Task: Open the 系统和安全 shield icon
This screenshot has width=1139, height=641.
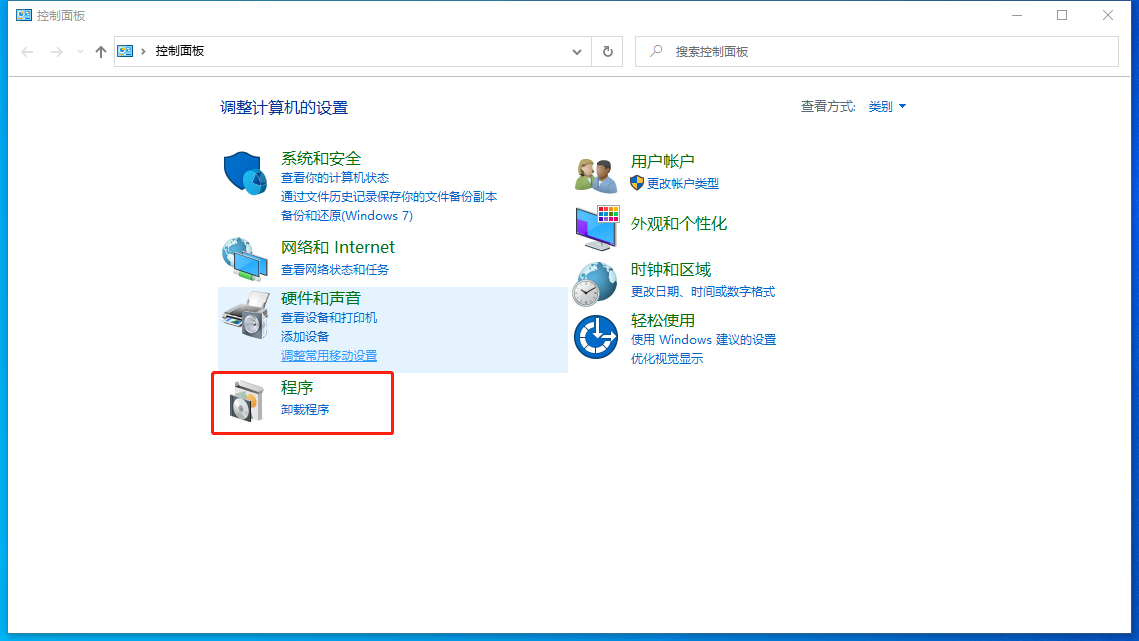Action: point(245,173)
